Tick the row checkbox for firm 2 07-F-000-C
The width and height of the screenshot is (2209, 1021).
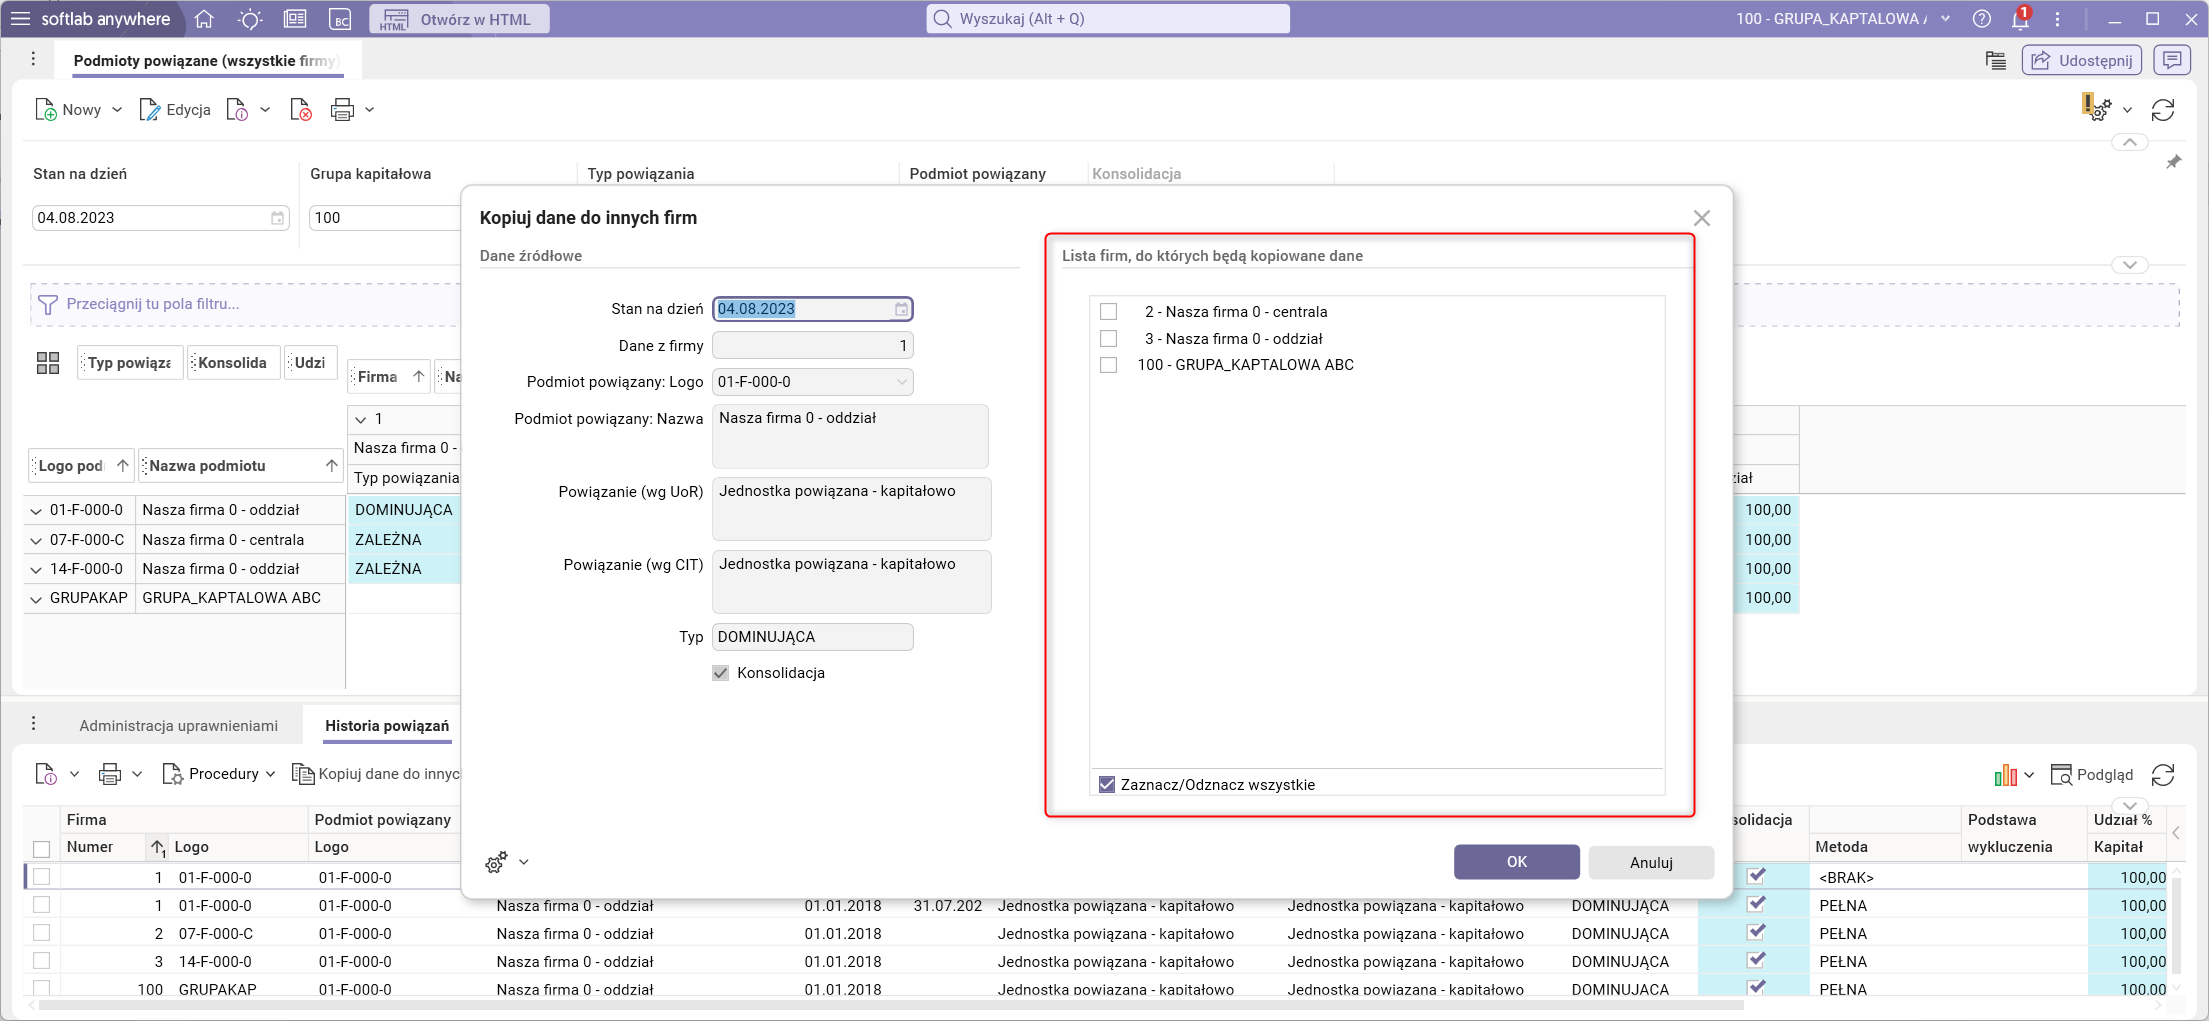pos(41,933)
